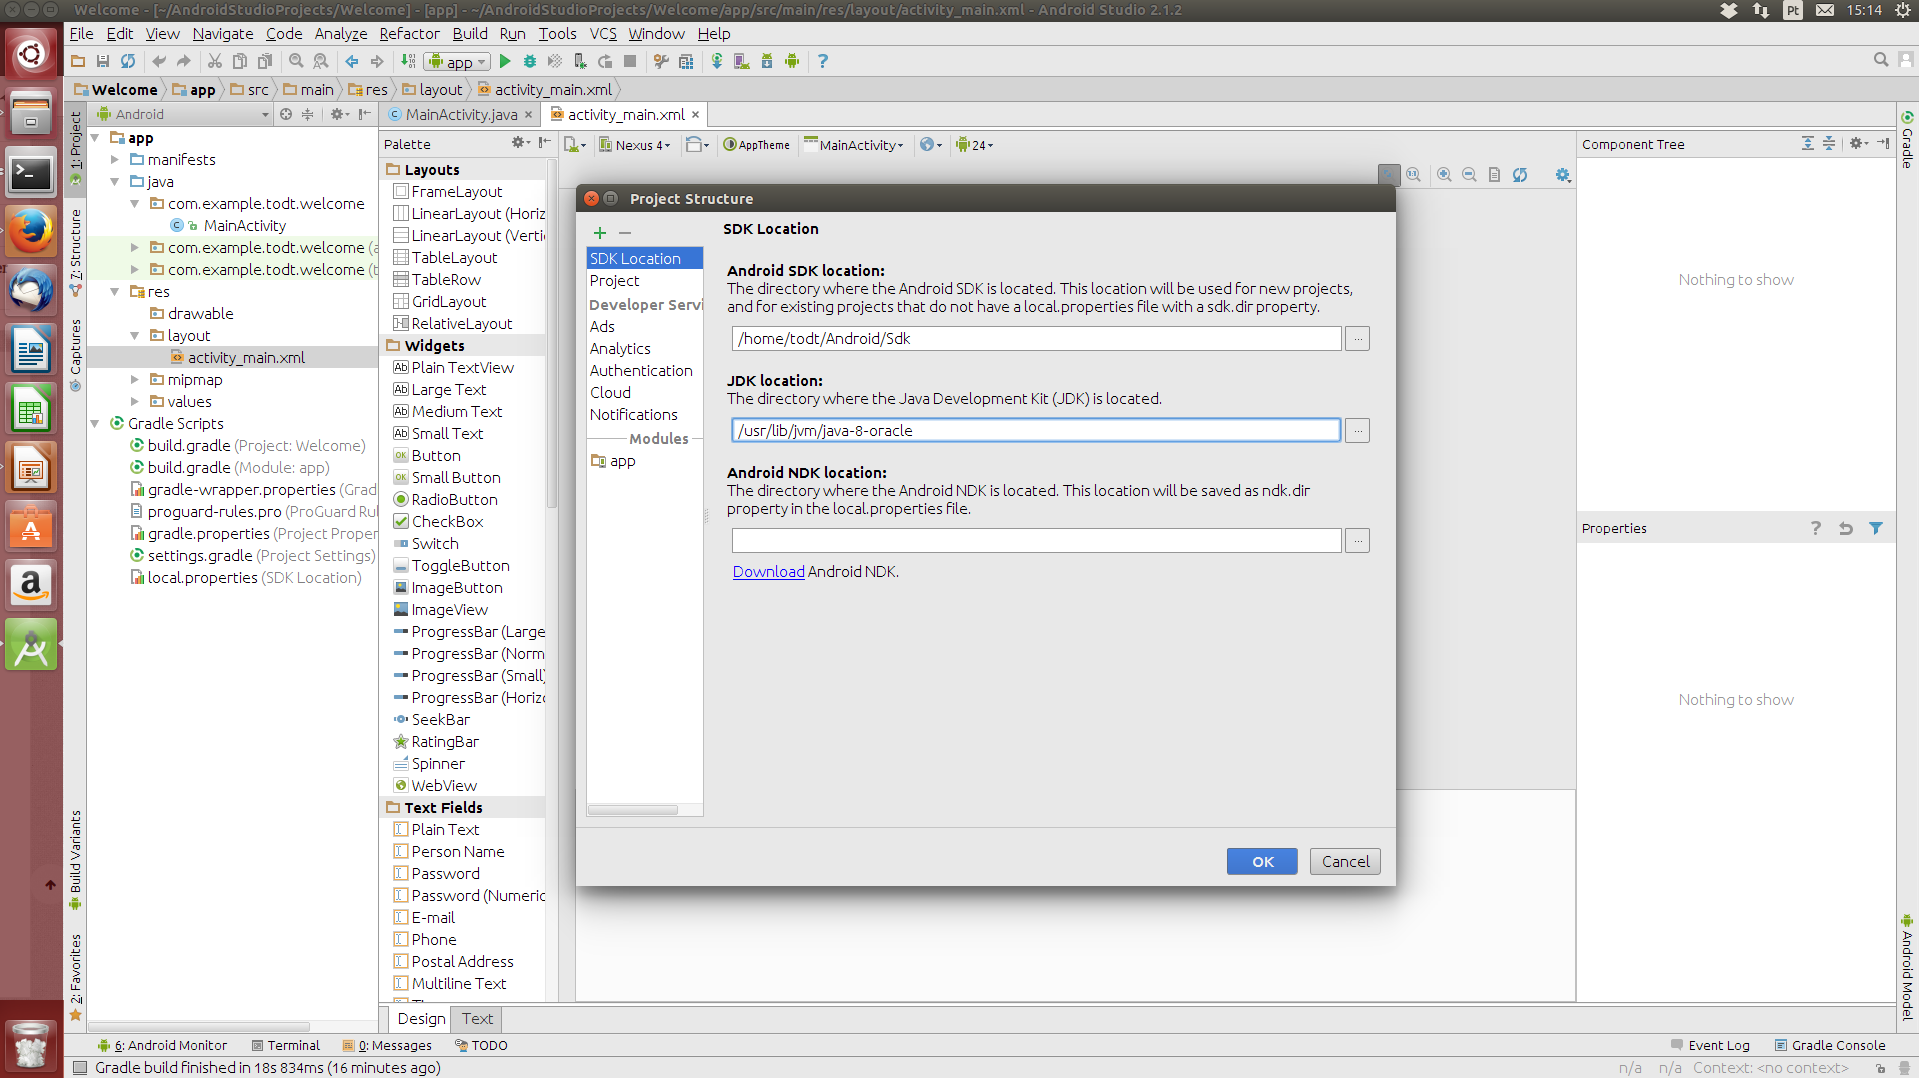This screenshot has width=1919, height=1078.
Task: Open the app run configuration dropdown
Action: (x=457, y=62)
